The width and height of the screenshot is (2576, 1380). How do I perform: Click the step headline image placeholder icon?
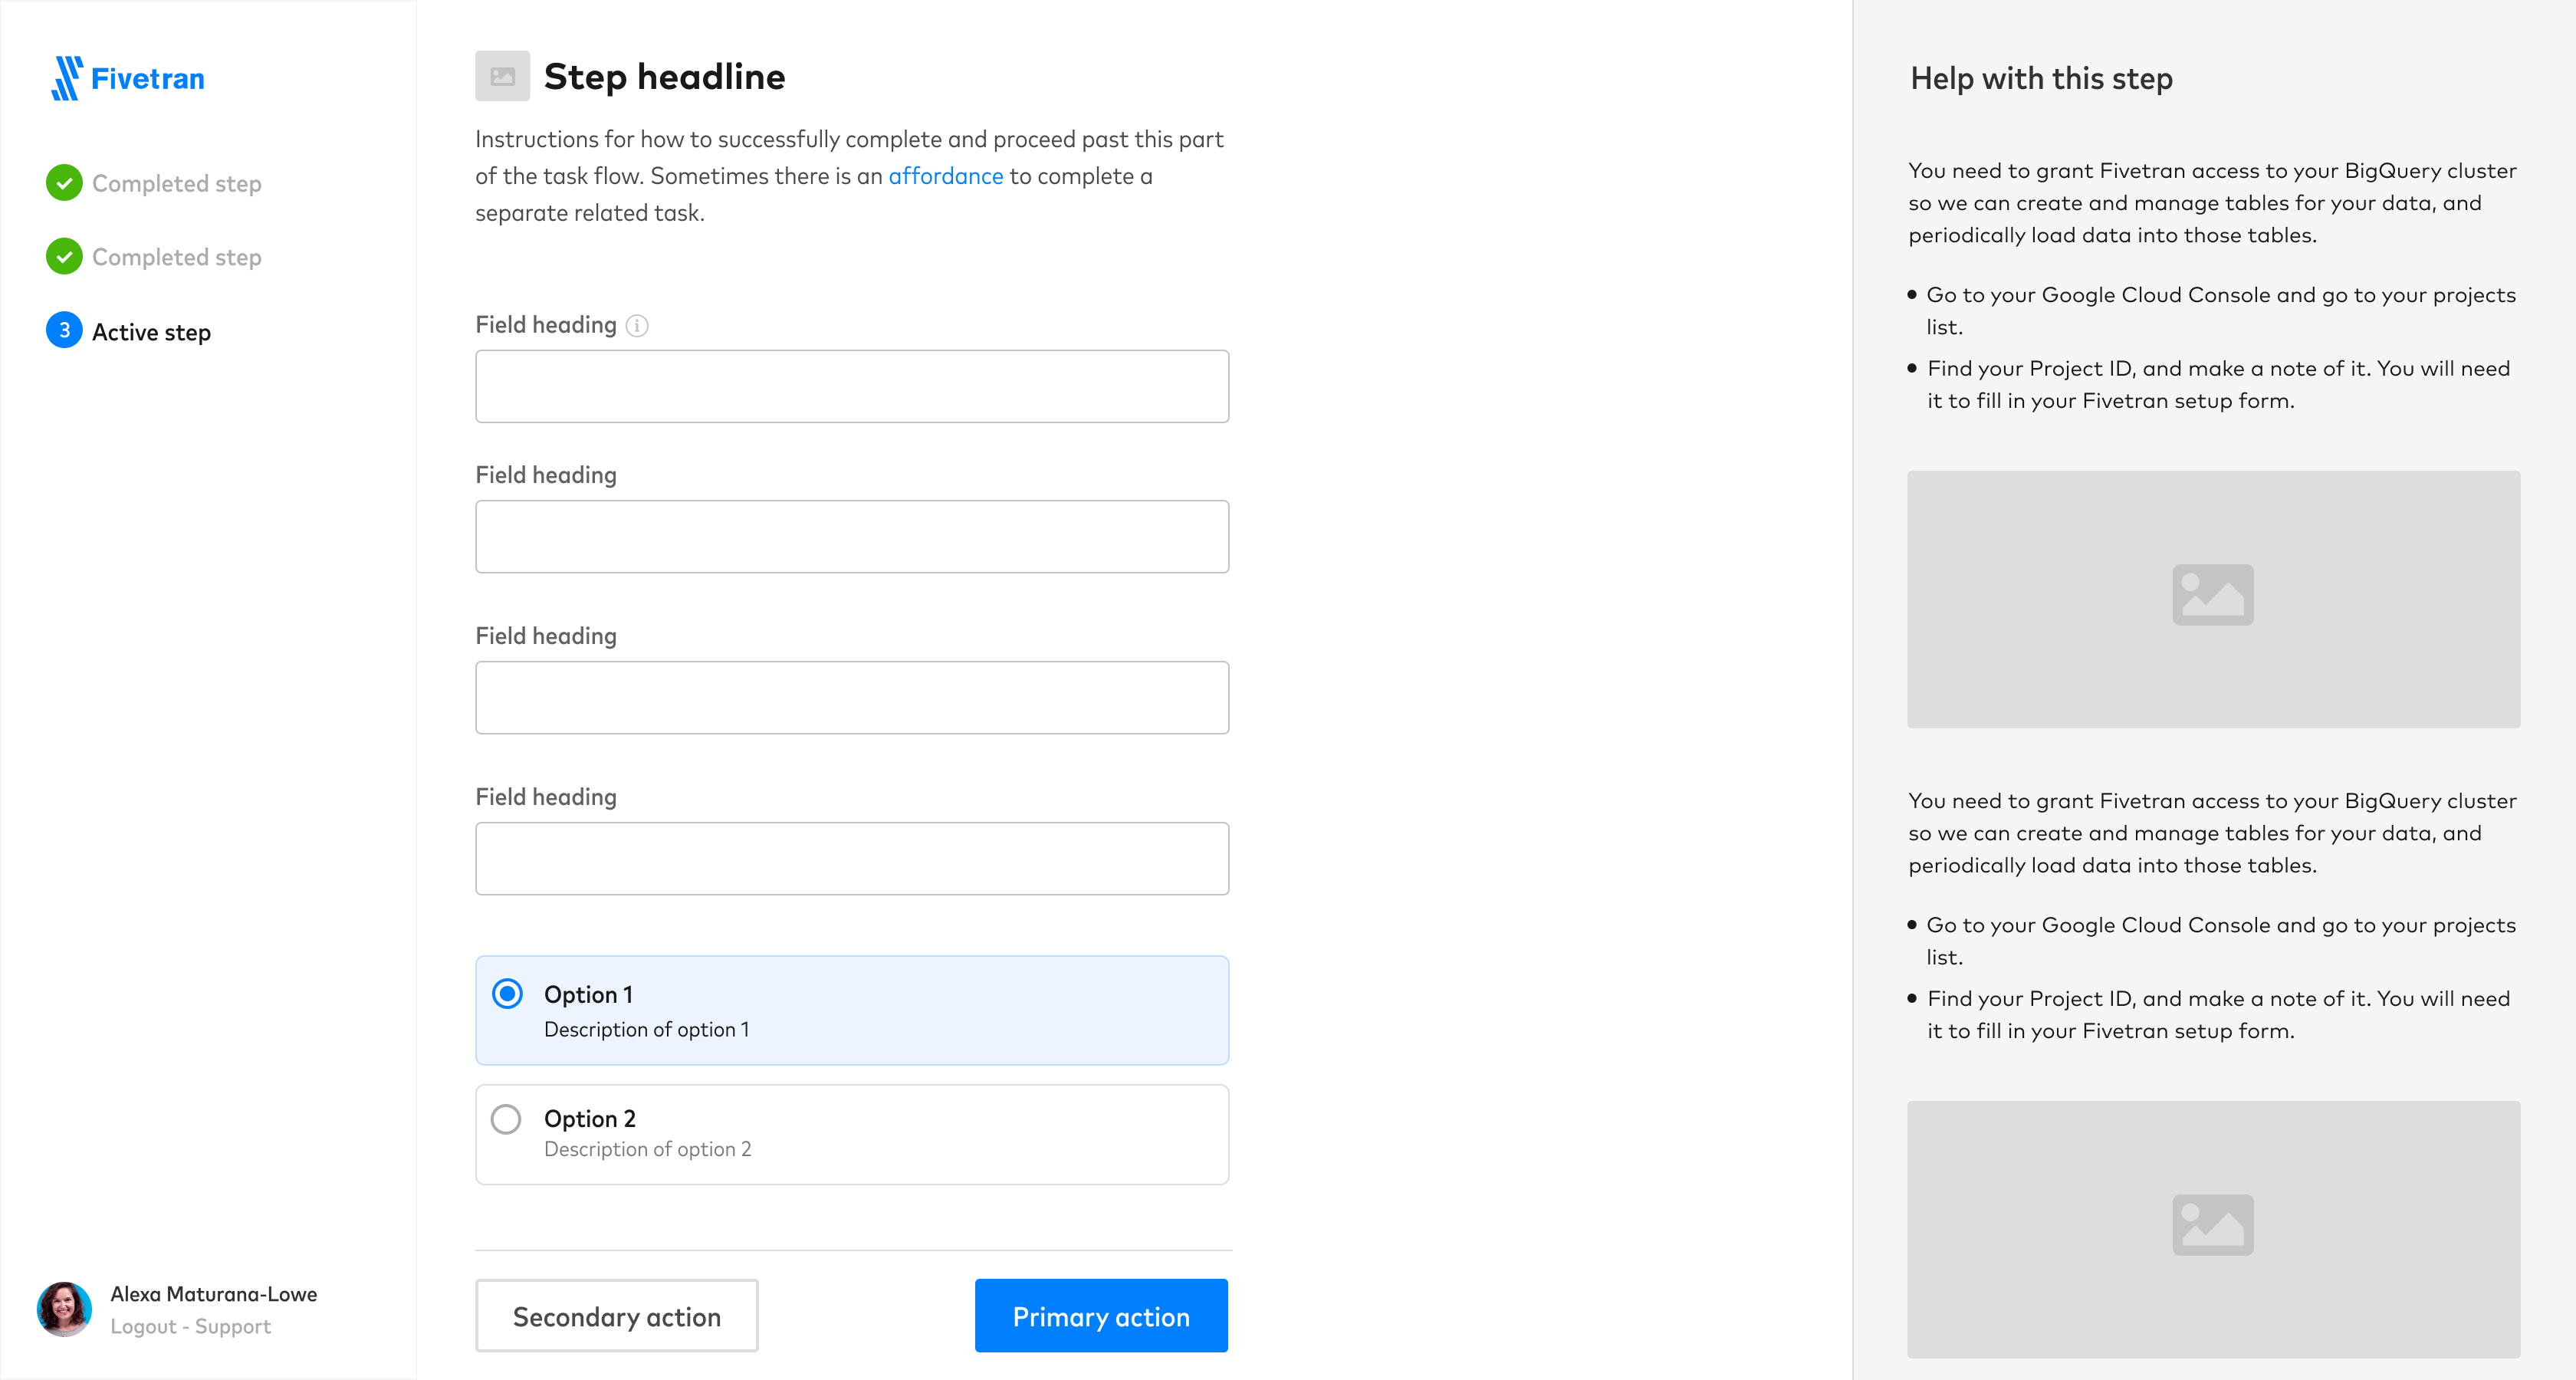coord(502,77)
